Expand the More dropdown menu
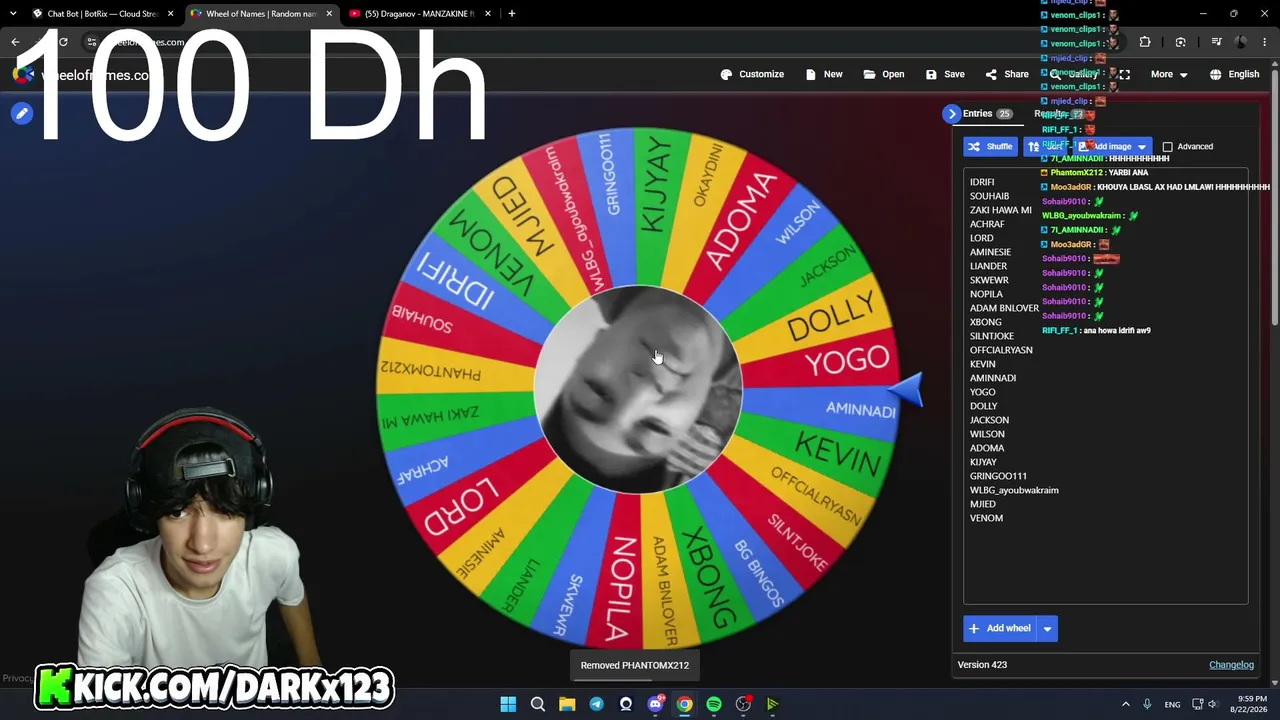This screenshot has height=720, width=1280. (1169, 74)
